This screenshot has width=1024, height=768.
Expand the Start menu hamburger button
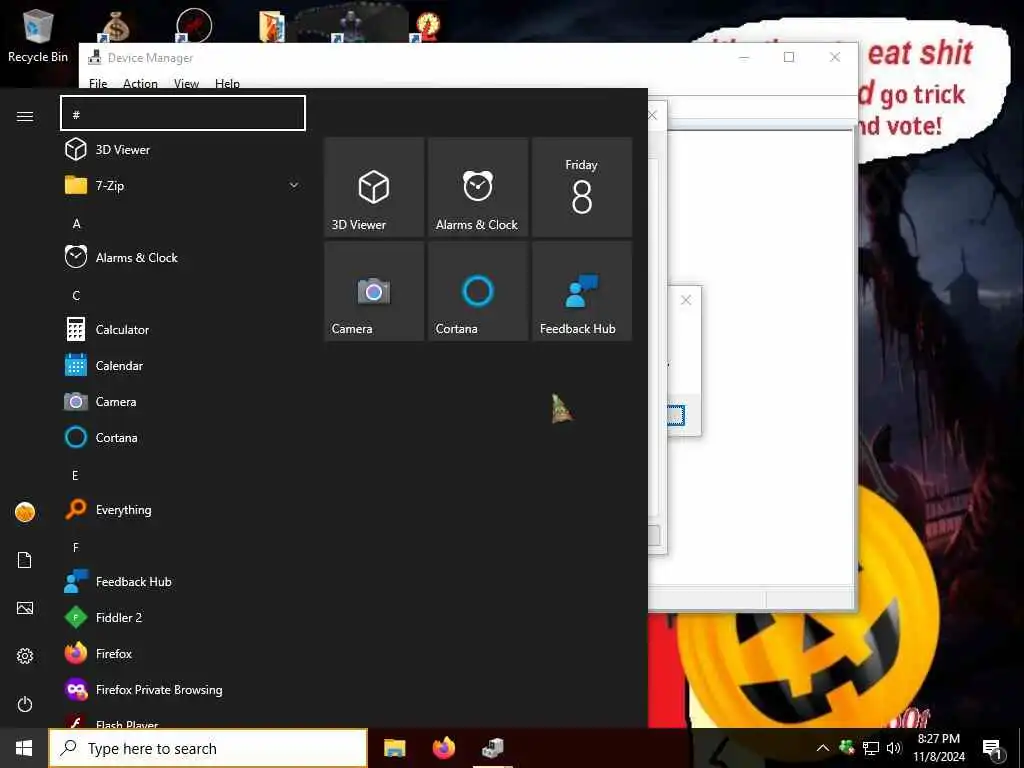click(x=25, y=116)
